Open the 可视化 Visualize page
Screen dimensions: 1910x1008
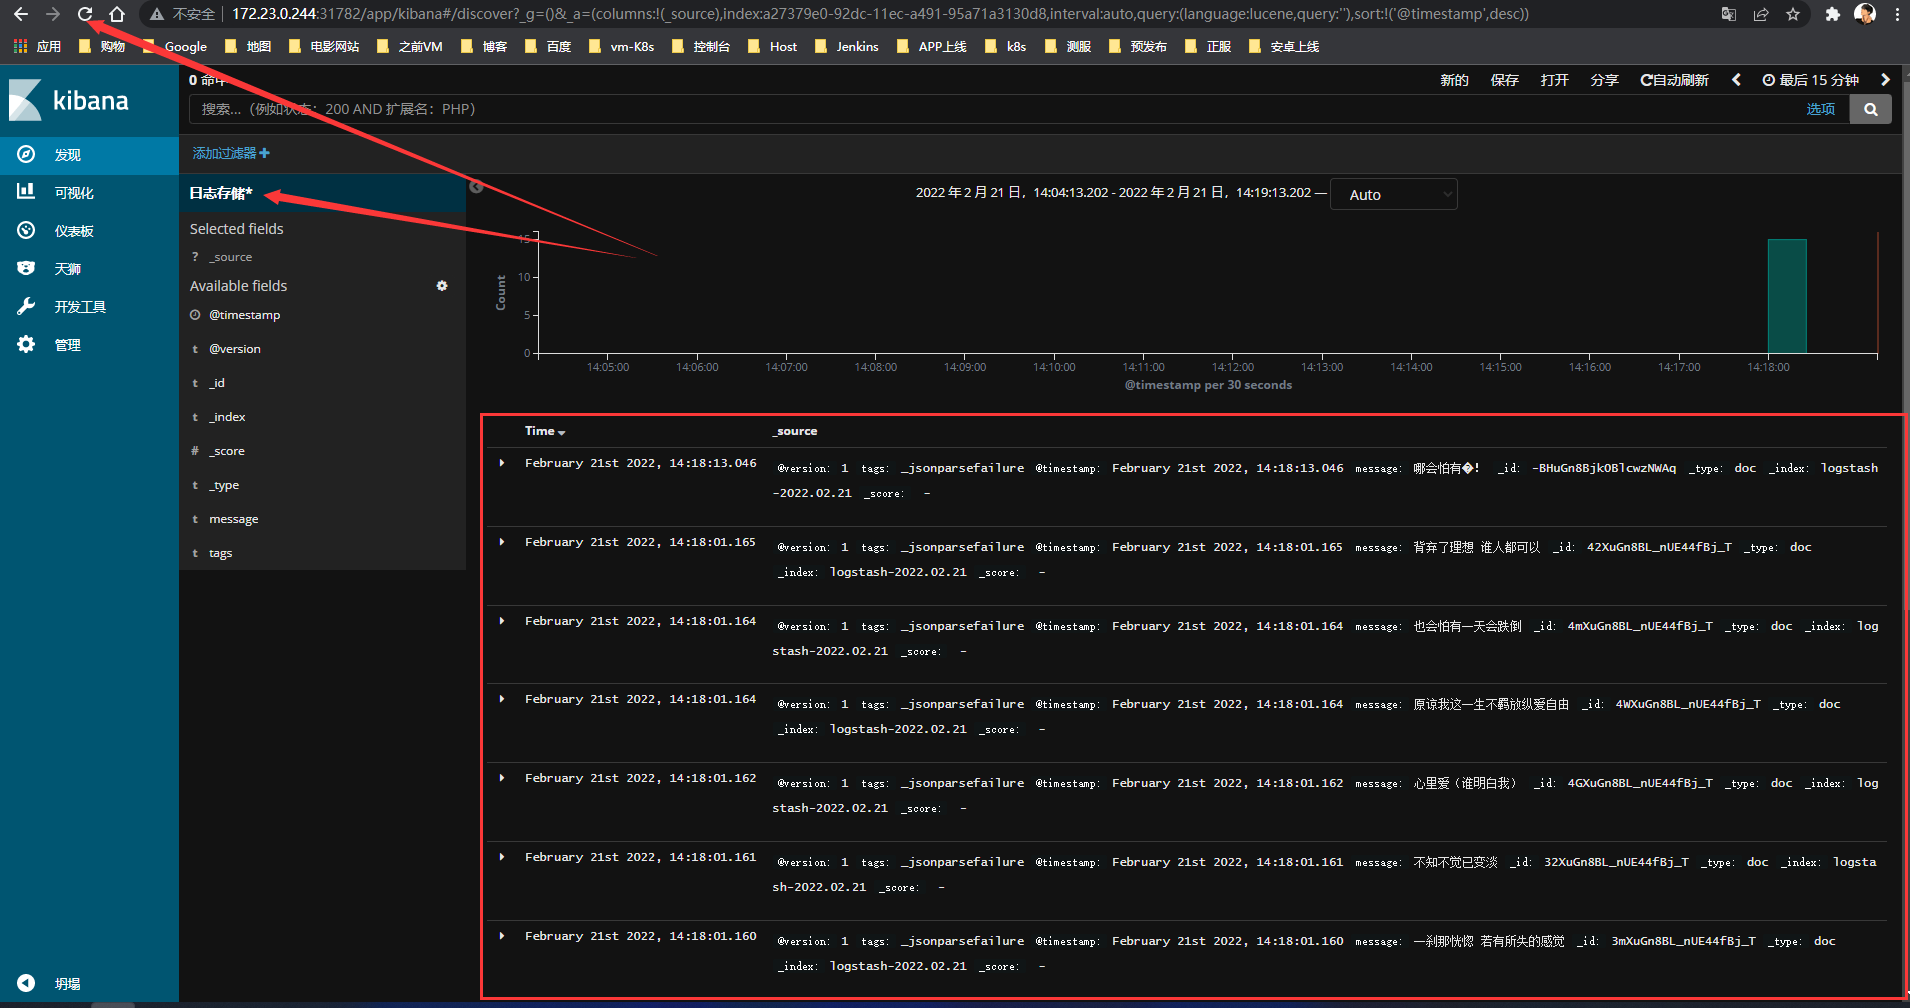[89, 193]
